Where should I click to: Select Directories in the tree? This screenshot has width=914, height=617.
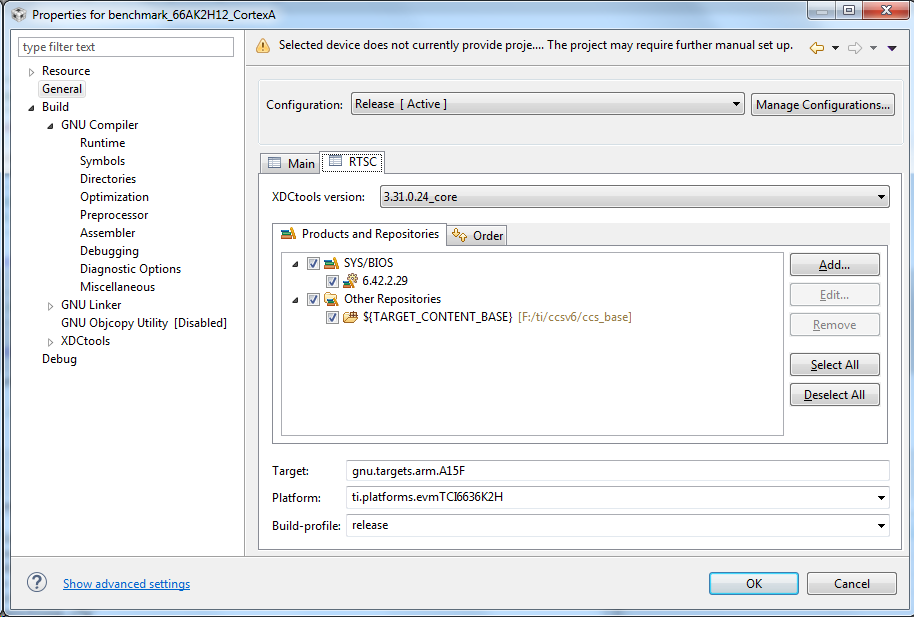pos(108,179)
